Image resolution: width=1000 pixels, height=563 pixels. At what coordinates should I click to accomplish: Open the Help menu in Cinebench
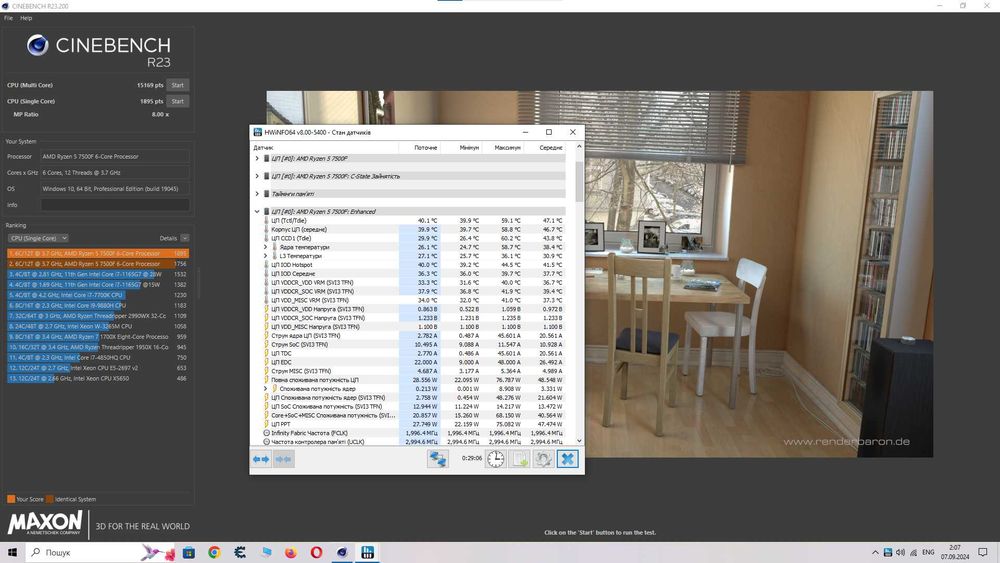coord(26,18)
